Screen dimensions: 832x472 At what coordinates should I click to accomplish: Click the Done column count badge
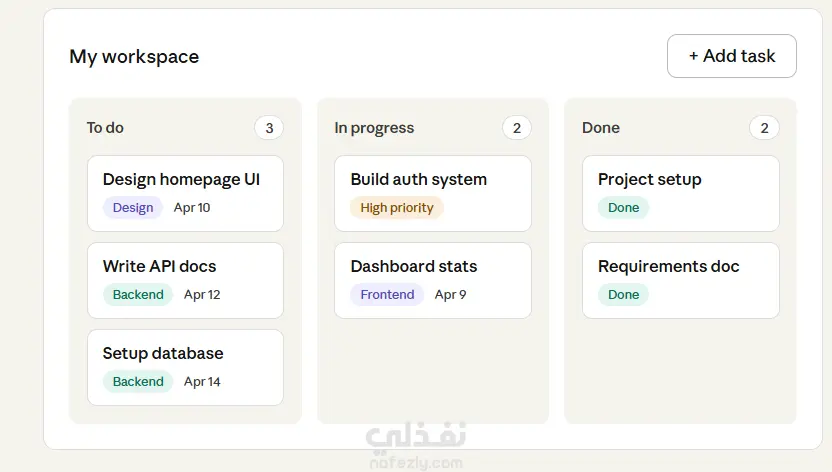tap(764, 128)
